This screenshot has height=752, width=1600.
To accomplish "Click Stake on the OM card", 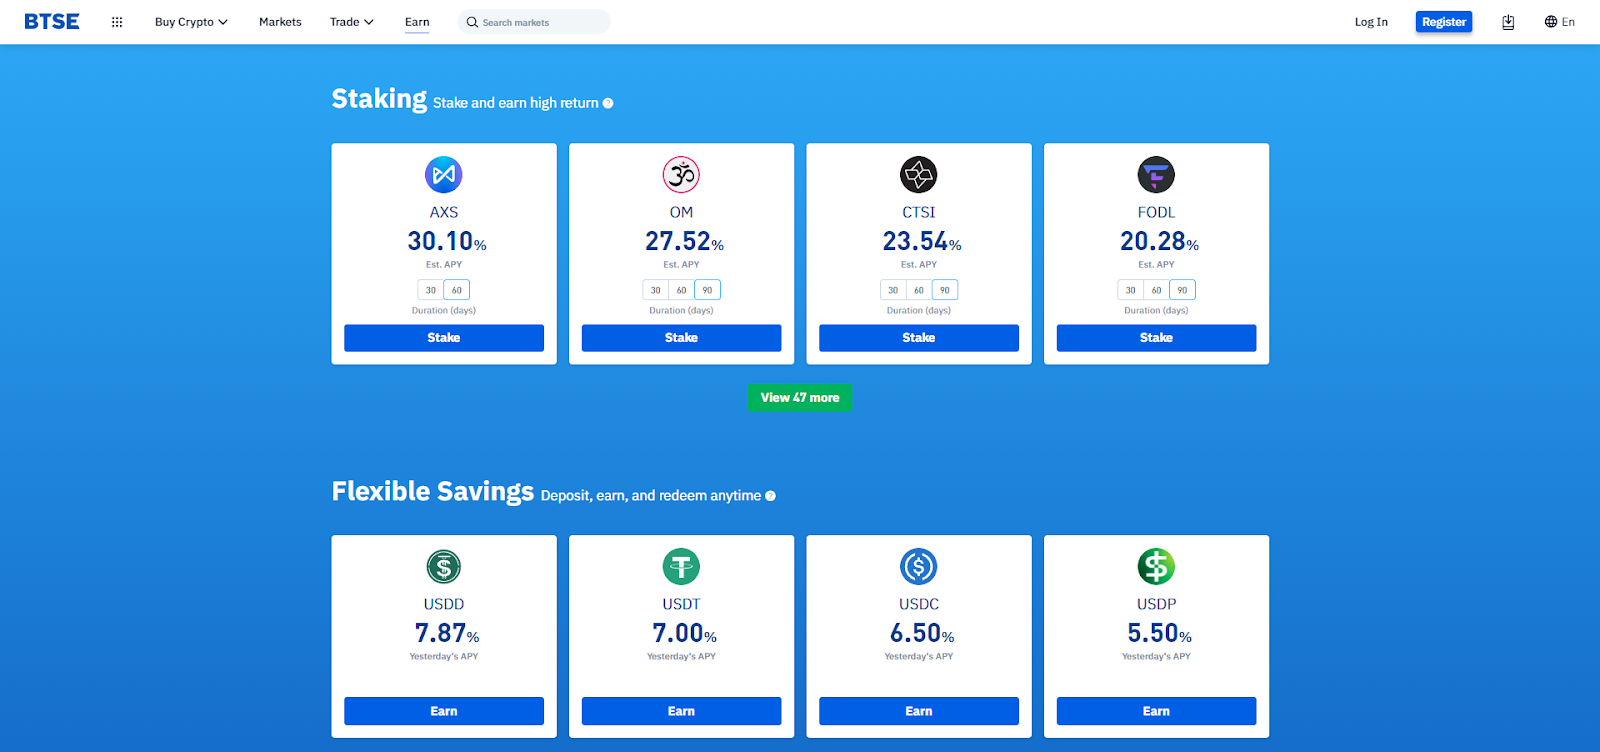I will coord(681,338).
